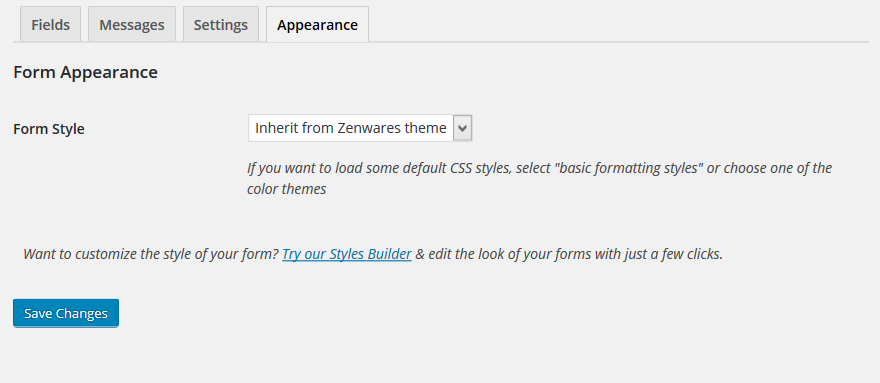Go to the Settings tab

(221, 24)
